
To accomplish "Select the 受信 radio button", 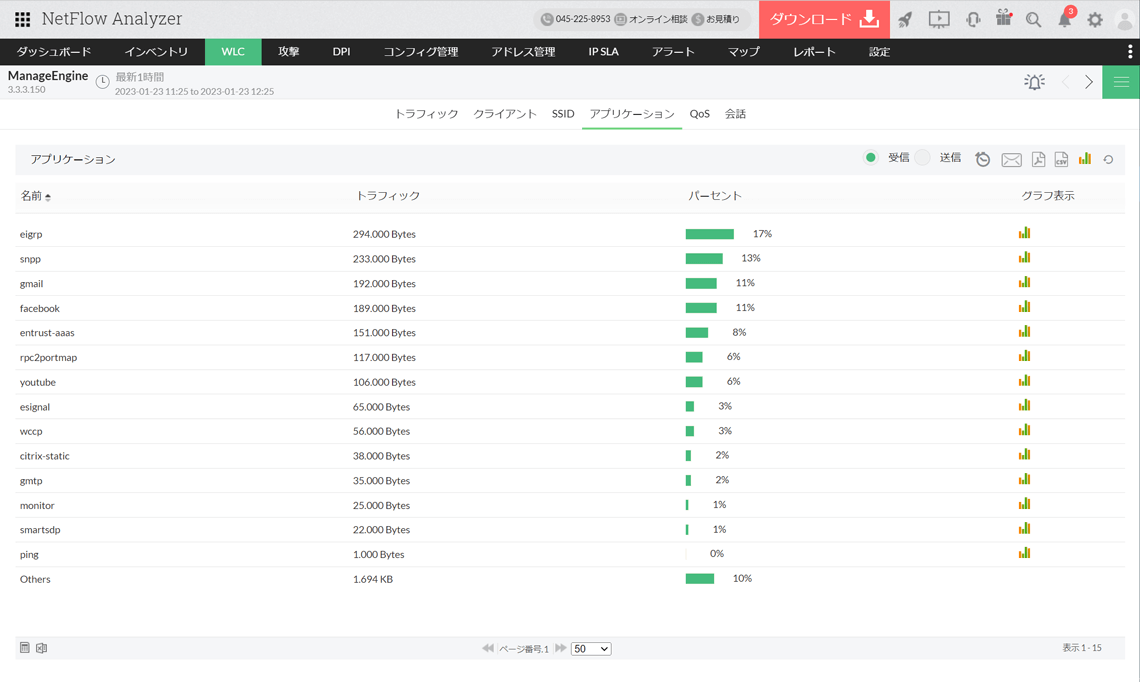I will pyautogui.click(x=871, y=158).
